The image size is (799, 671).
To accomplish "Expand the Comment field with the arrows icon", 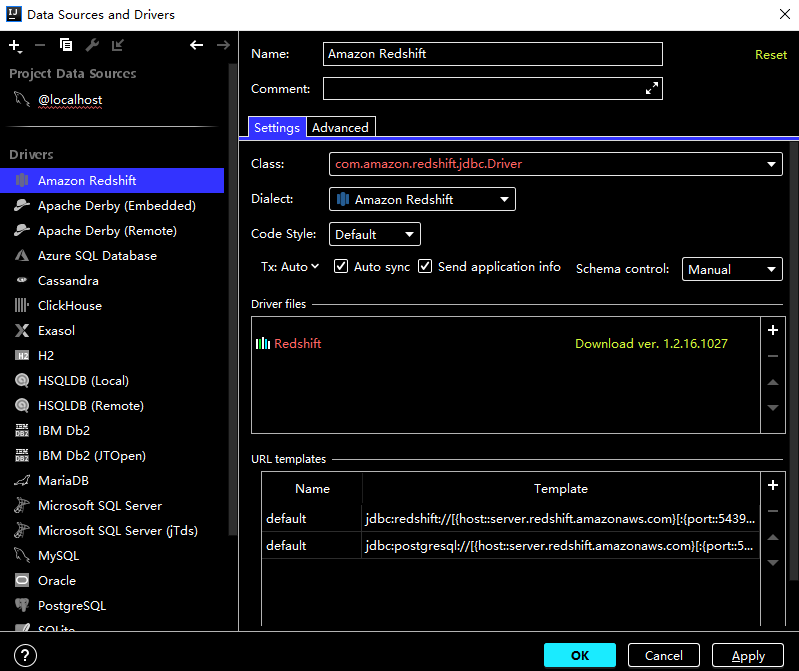I will (651, 89).
